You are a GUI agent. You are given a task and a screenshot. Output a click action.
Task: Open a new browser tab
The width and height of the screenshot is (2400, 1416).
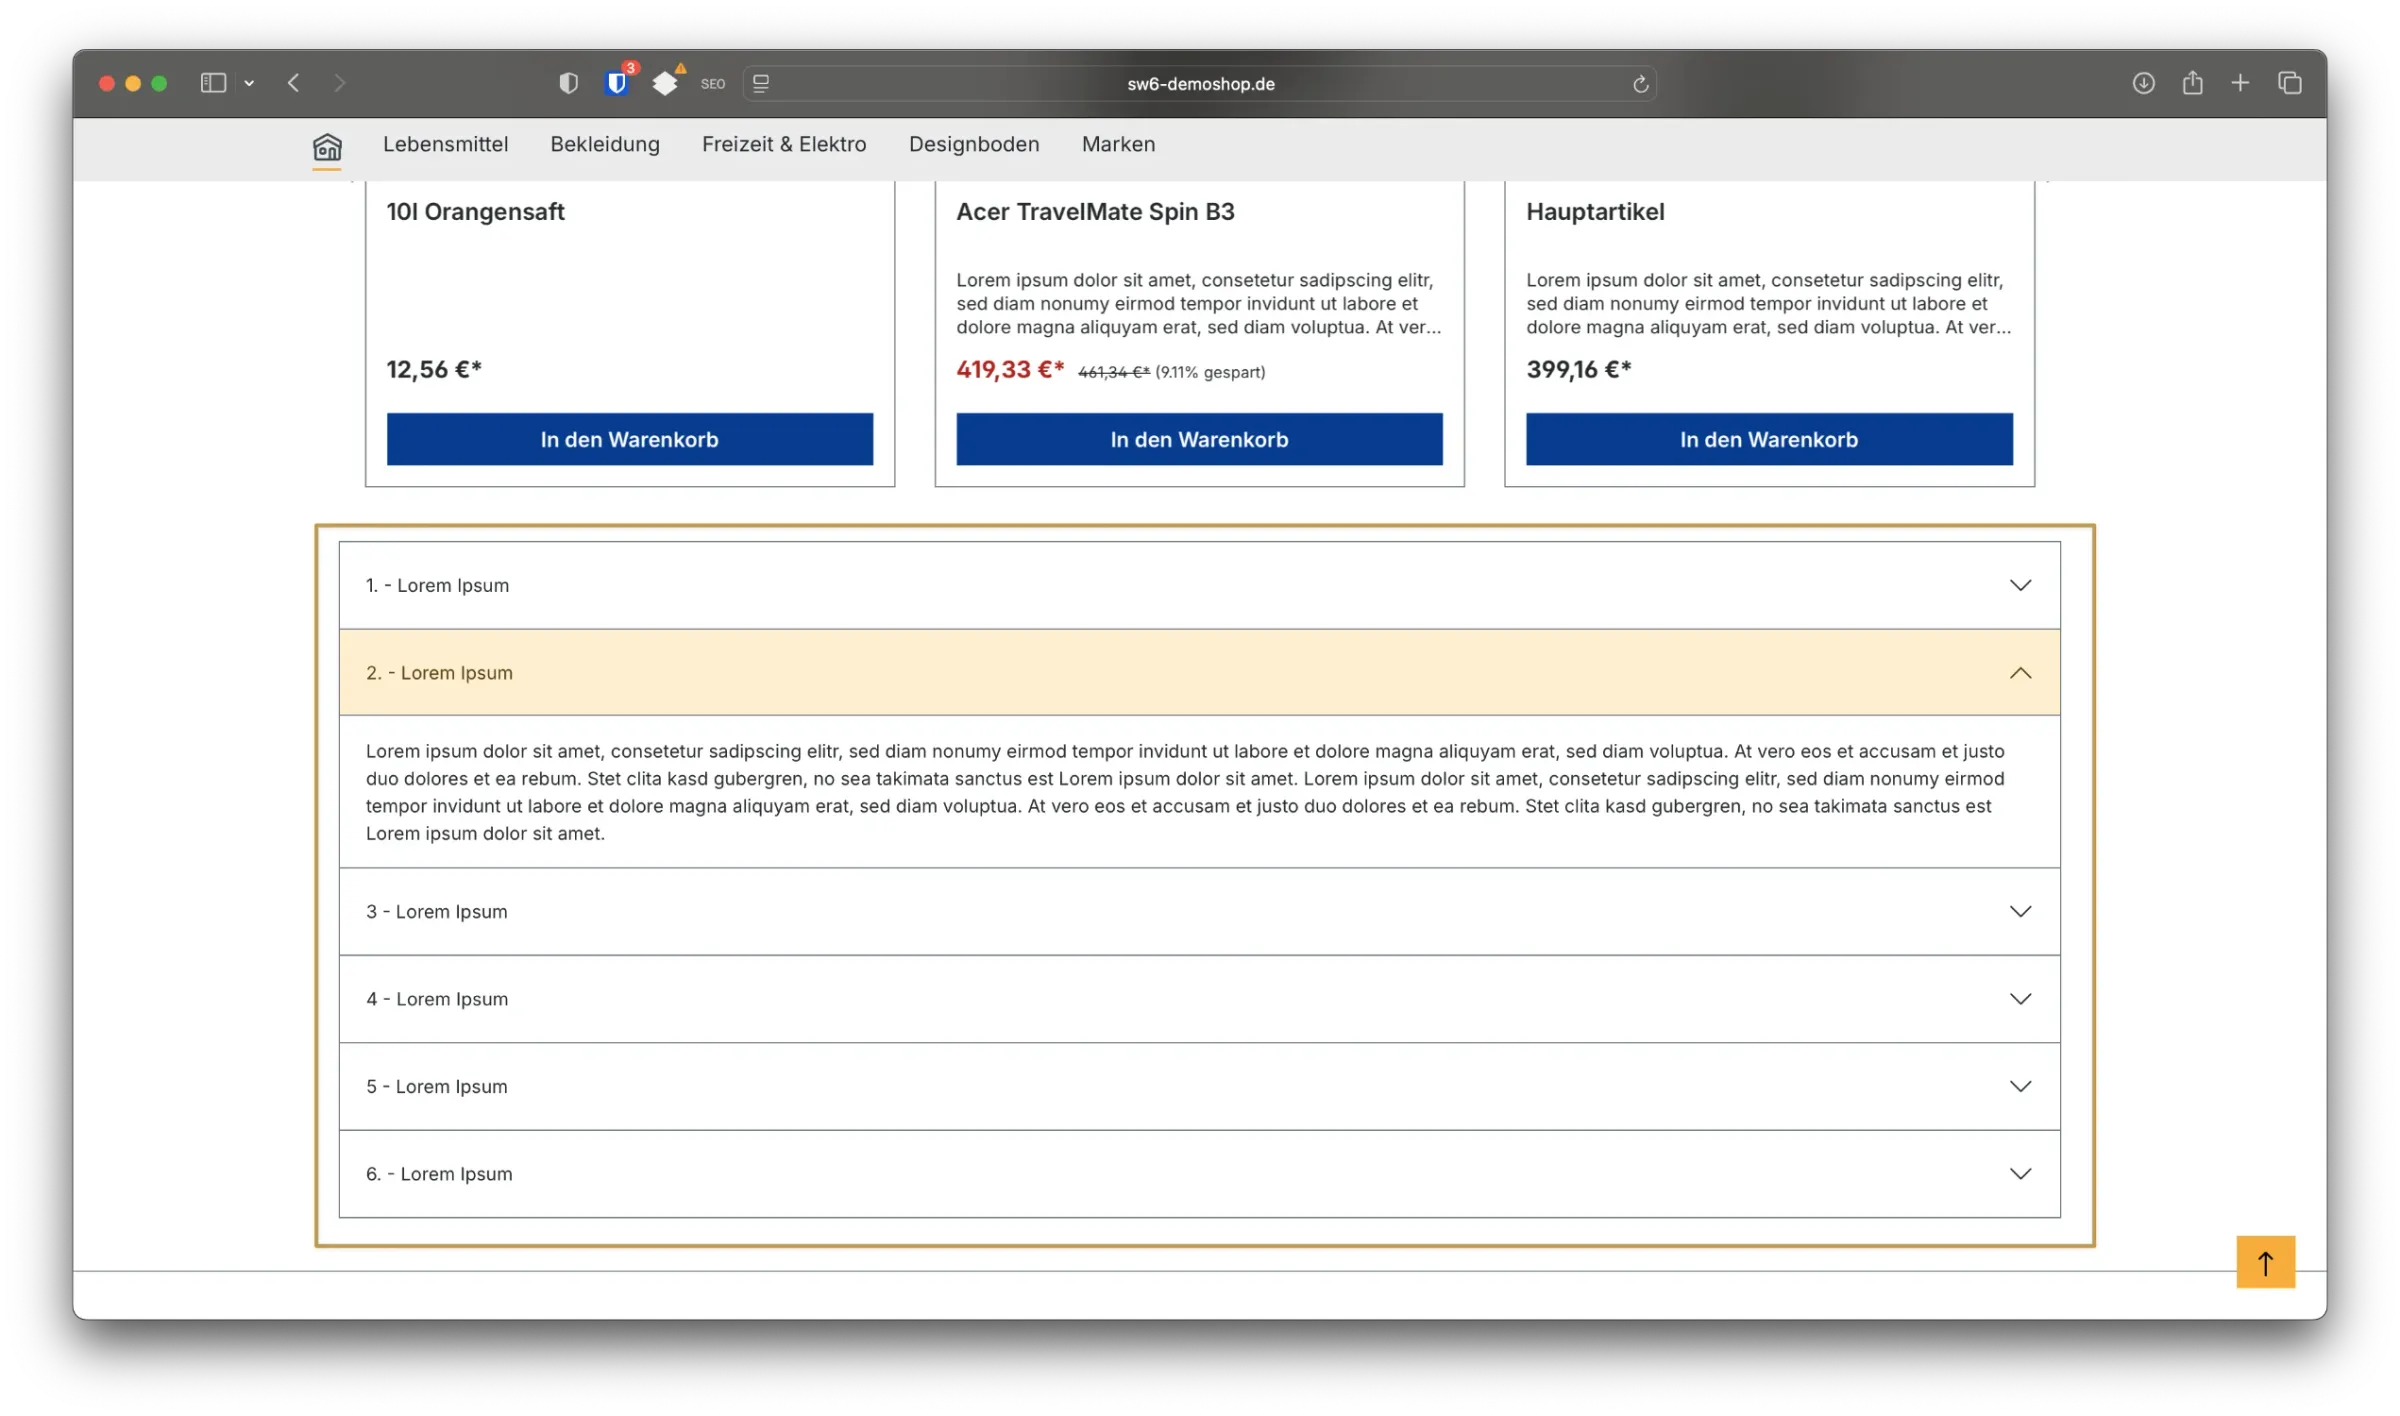click(x=2240, y=83)
